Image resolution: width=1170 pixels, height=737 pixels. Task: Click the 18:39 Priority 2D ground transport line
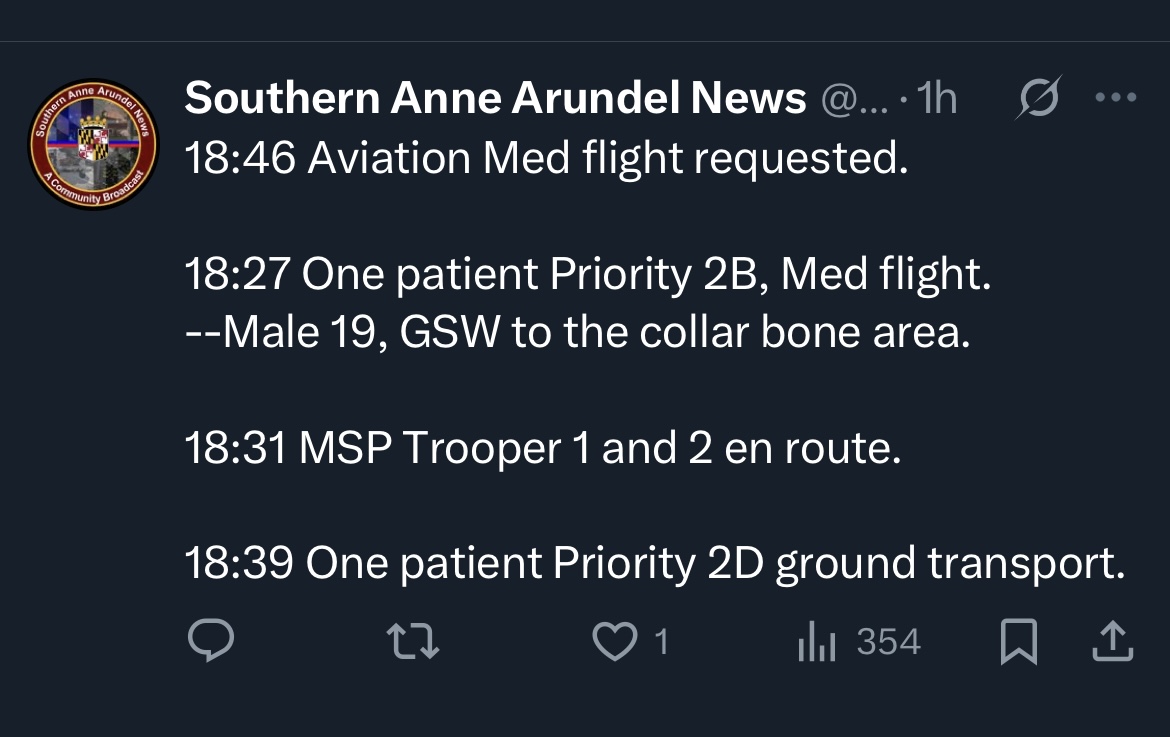point(654,563)
